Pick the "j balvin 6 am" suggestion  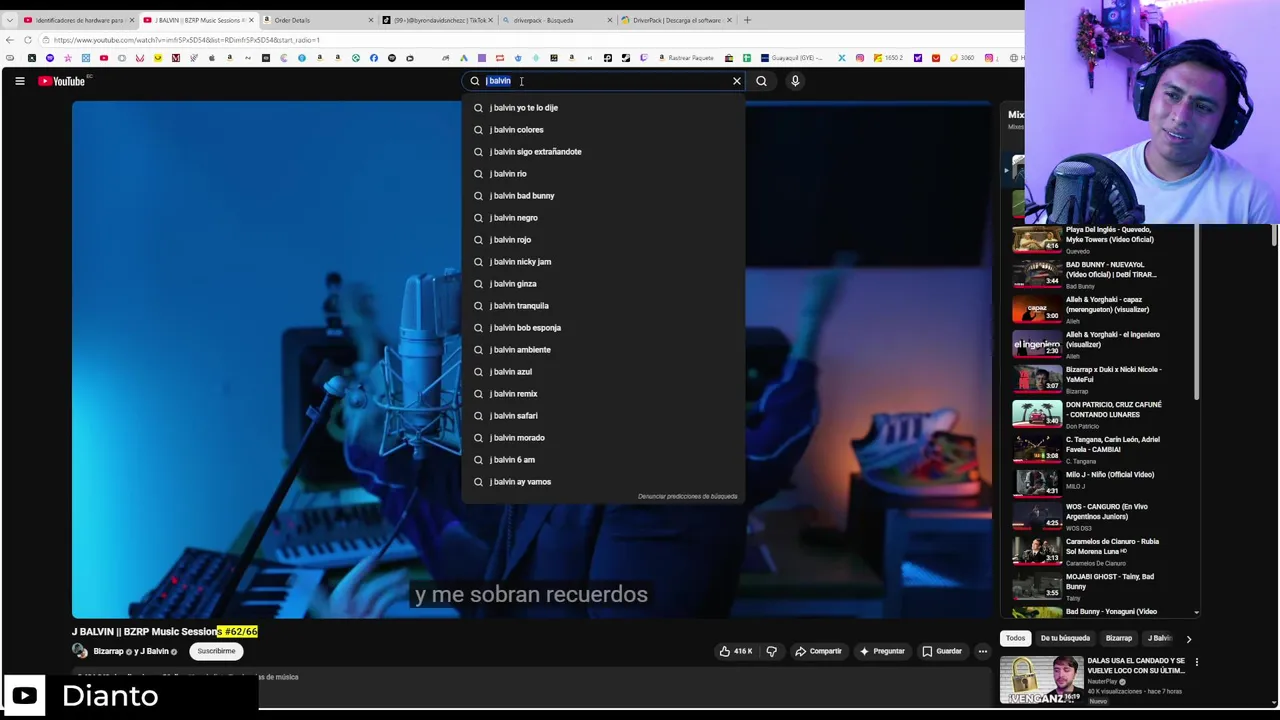coord(604,460)
